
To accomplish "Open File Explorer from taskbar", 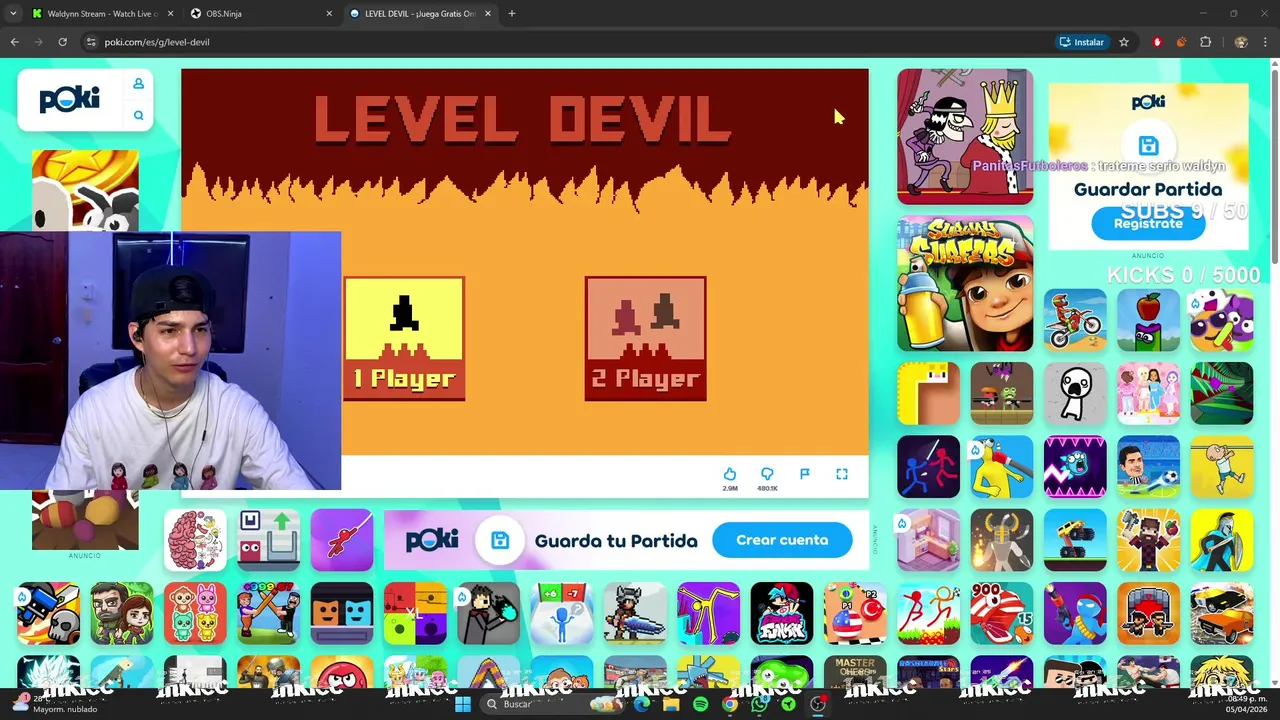I will click(671, 704).
